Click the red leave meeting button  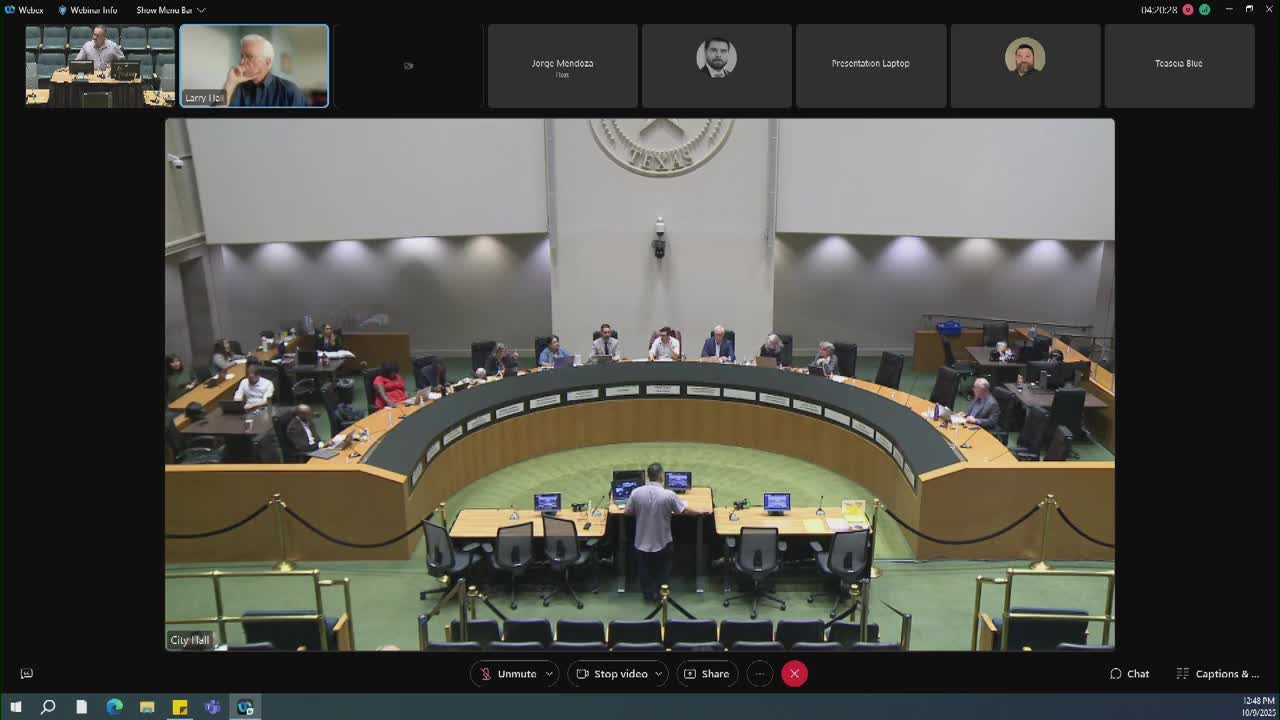(x=794, y=674)
